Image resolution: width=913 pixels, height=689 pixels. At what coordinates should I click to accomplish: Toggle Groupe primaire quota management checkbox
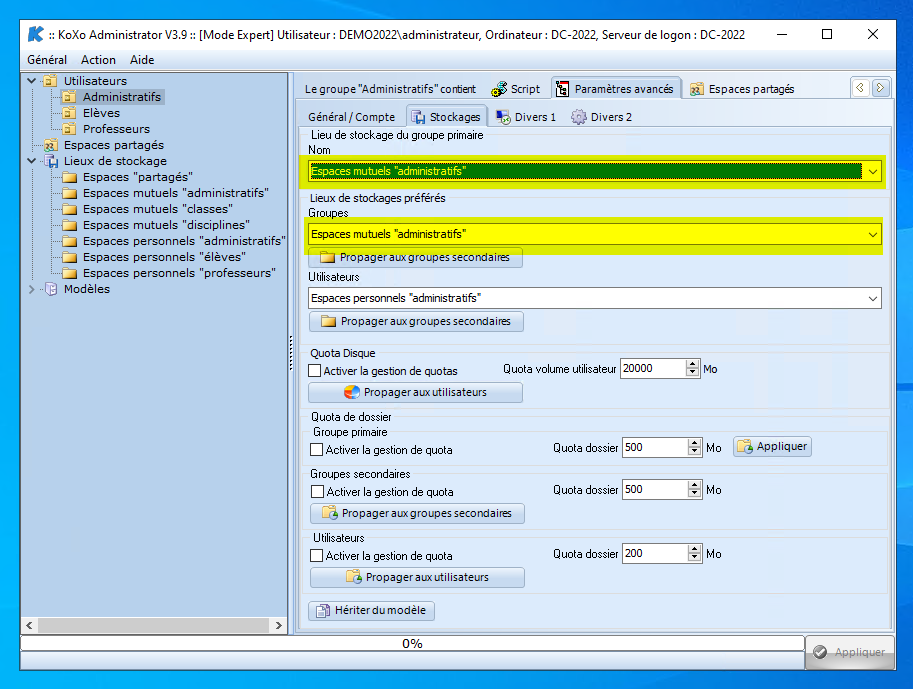pyautogui.click(x=317, y=450)
